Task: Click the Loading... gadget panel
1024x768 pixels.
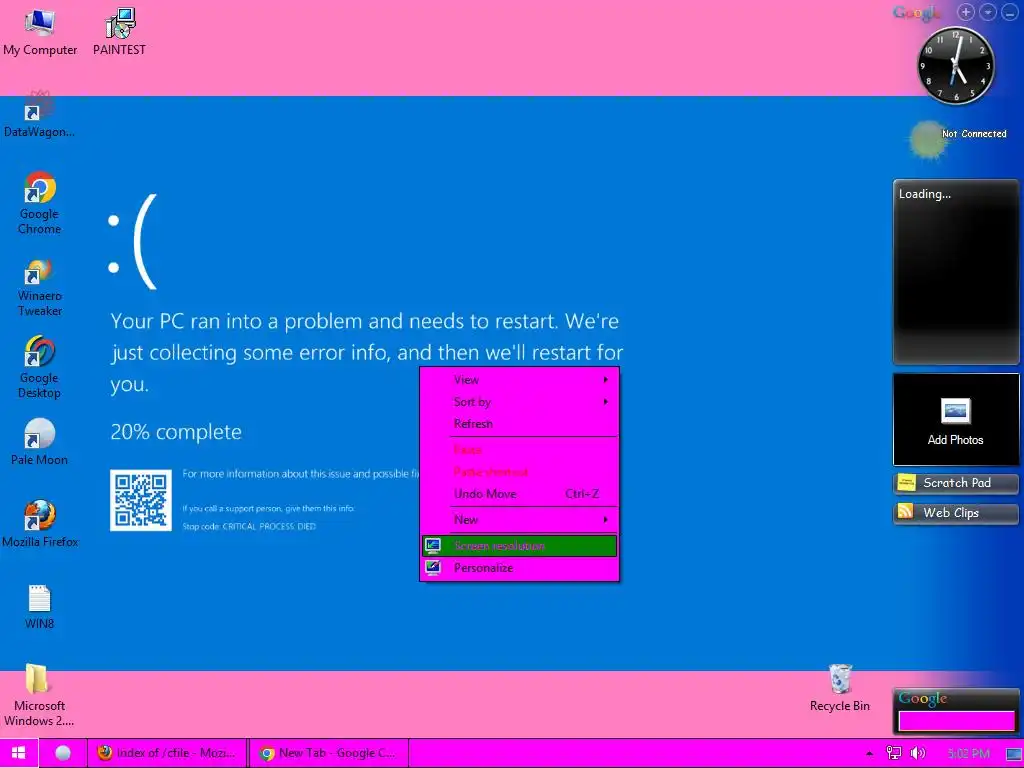Action: click(x=955, y=272)
